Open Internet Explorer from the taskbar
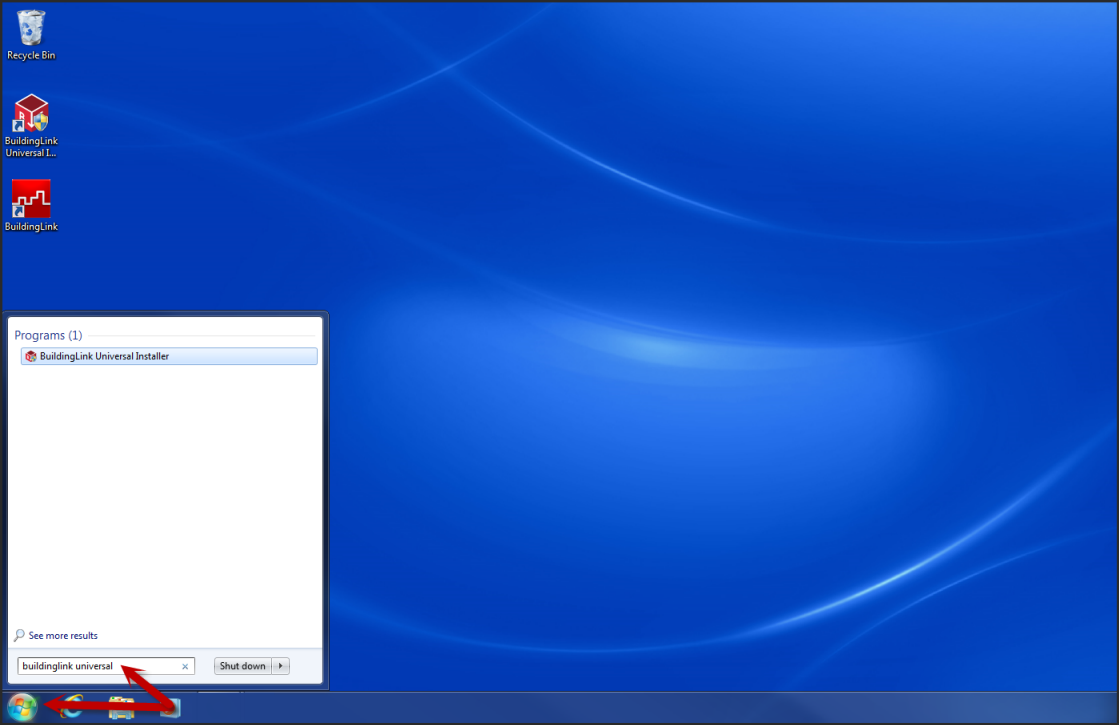Image resolution: width=1119 pixels, height=725 pixels. click(71, 708)
